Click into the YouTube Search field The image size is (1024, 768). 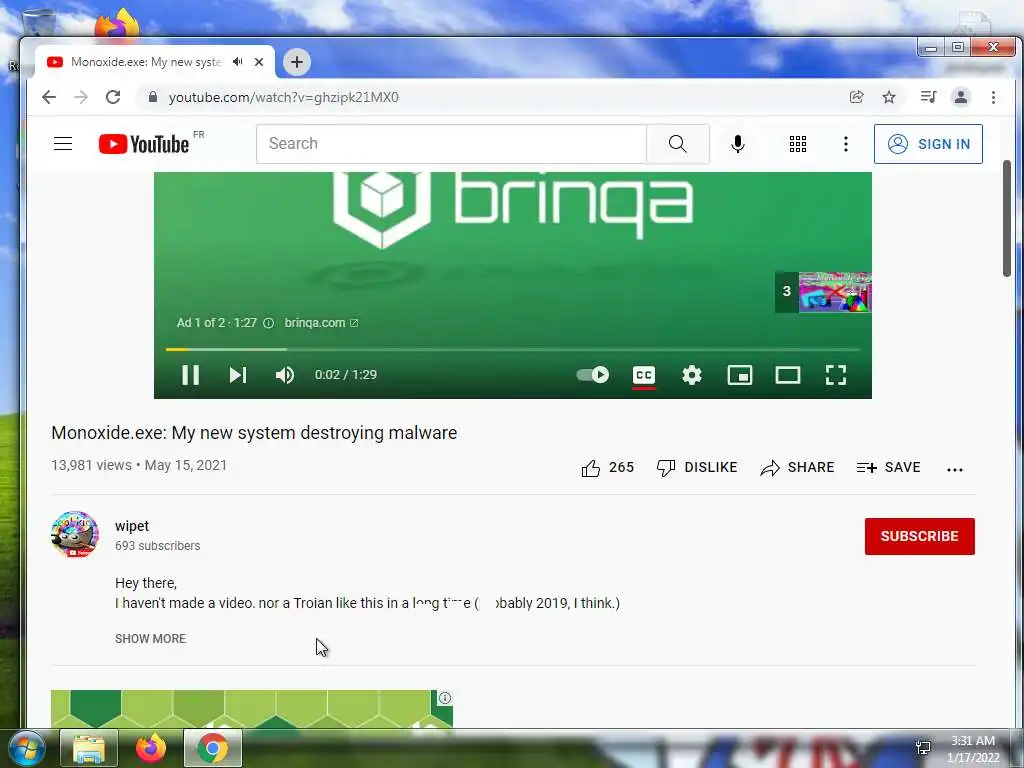(451, 144)
